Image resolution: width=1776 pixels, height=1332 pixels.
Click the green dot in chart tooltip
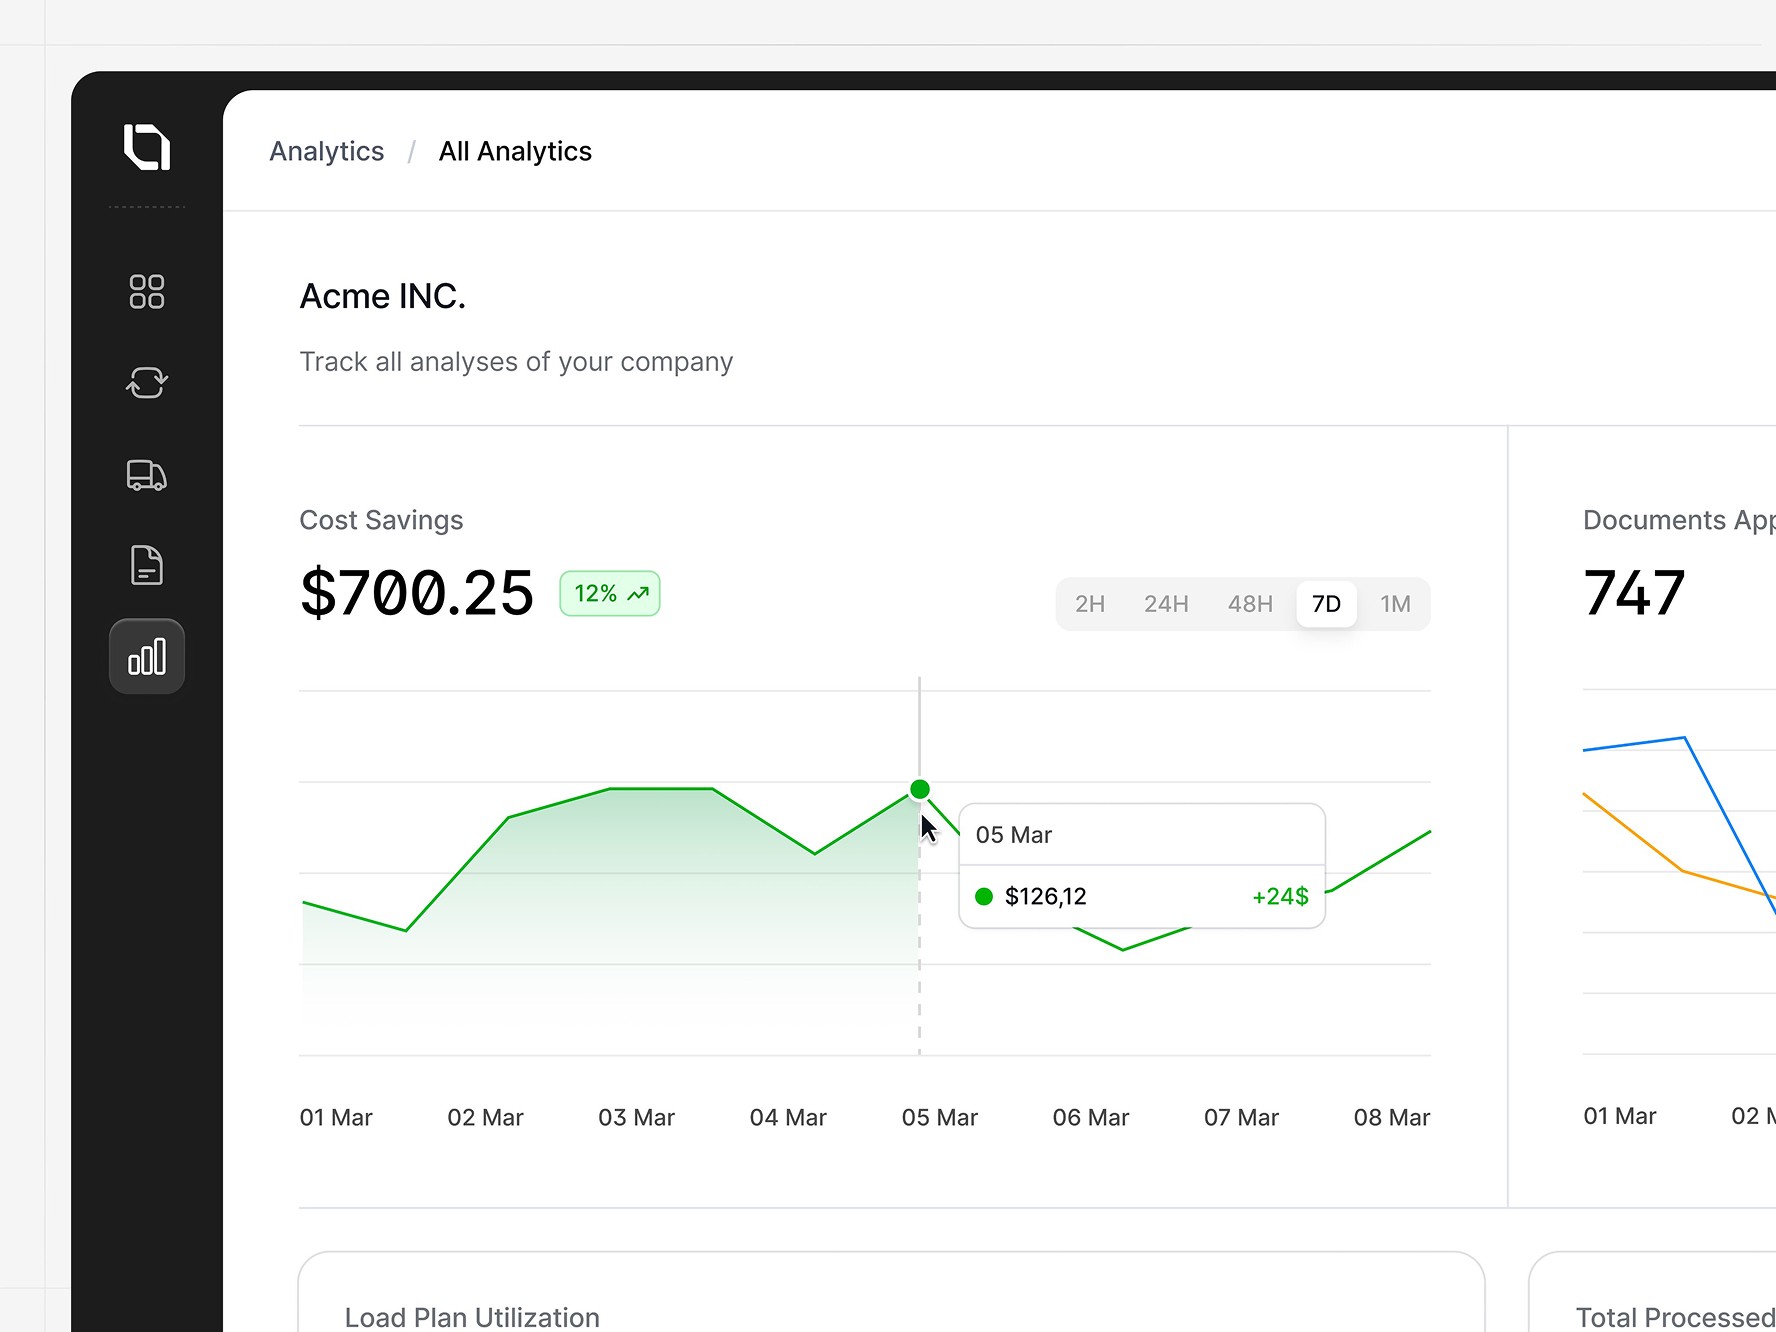click(984, 897)
